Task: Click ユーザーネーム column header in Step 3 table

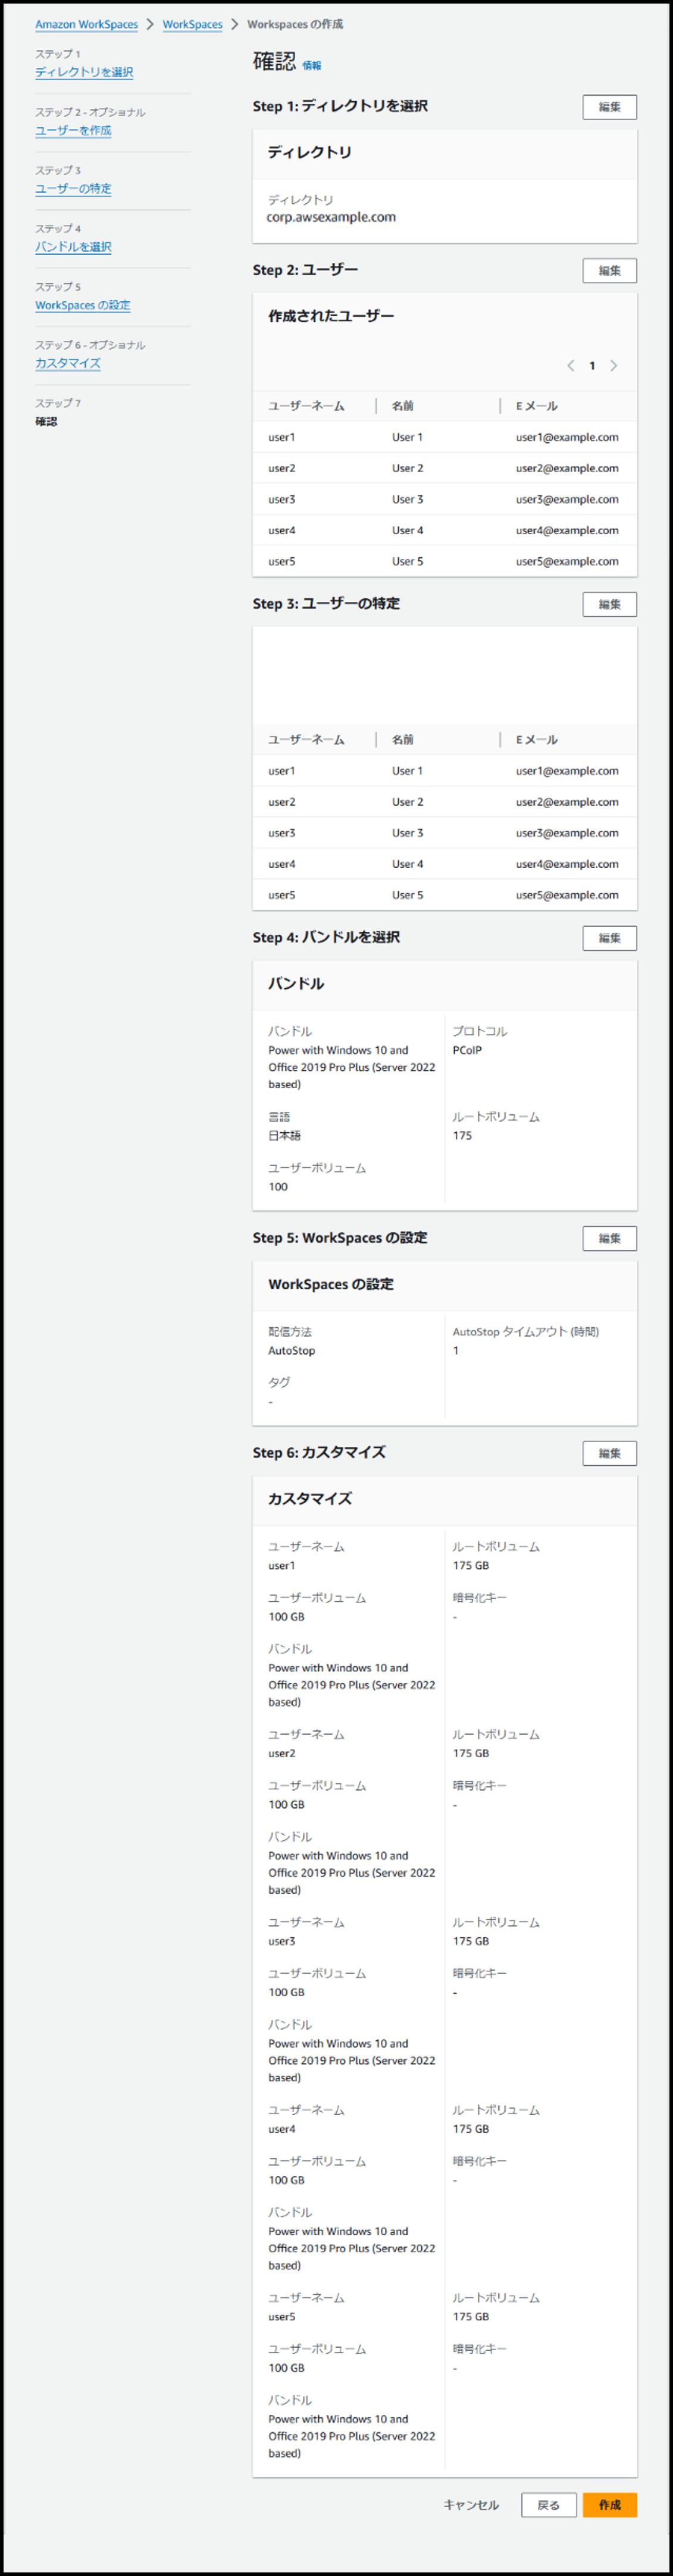Action: 306,740
